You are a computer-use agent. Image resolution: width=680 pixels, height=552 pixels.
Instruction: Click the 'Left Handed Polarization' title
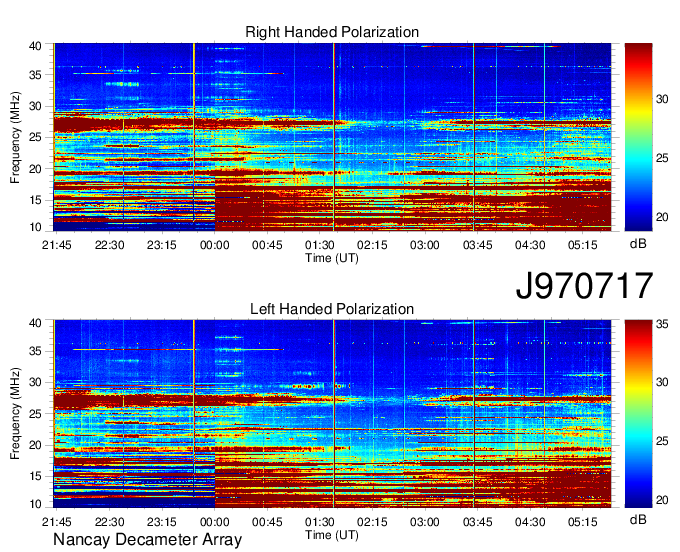pyautogui.click(x=332, y=309)
